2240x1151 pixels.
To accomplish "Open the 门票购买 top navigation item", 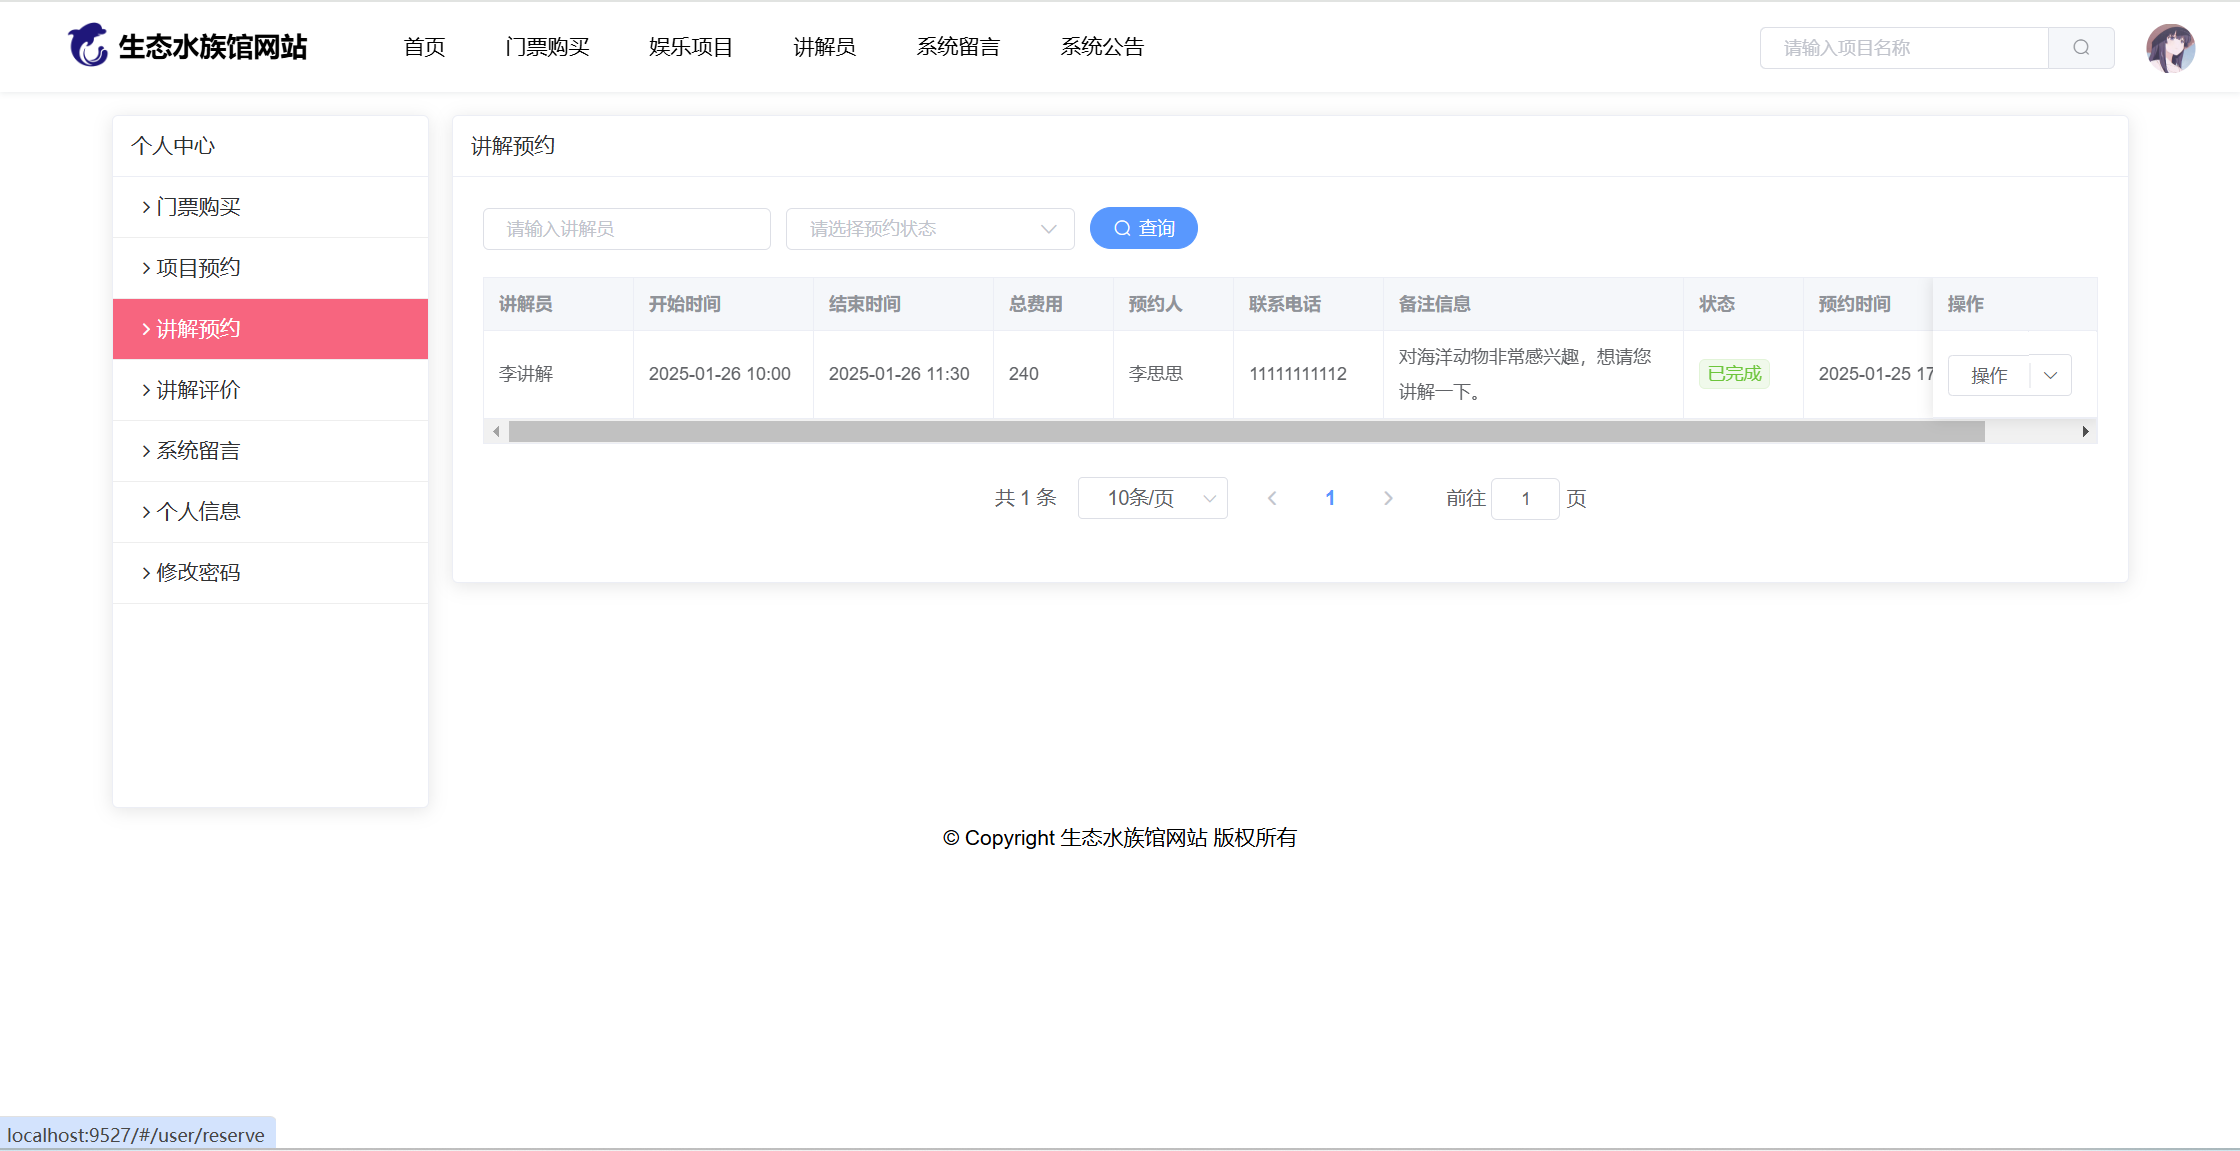I will tap(547, 47).
